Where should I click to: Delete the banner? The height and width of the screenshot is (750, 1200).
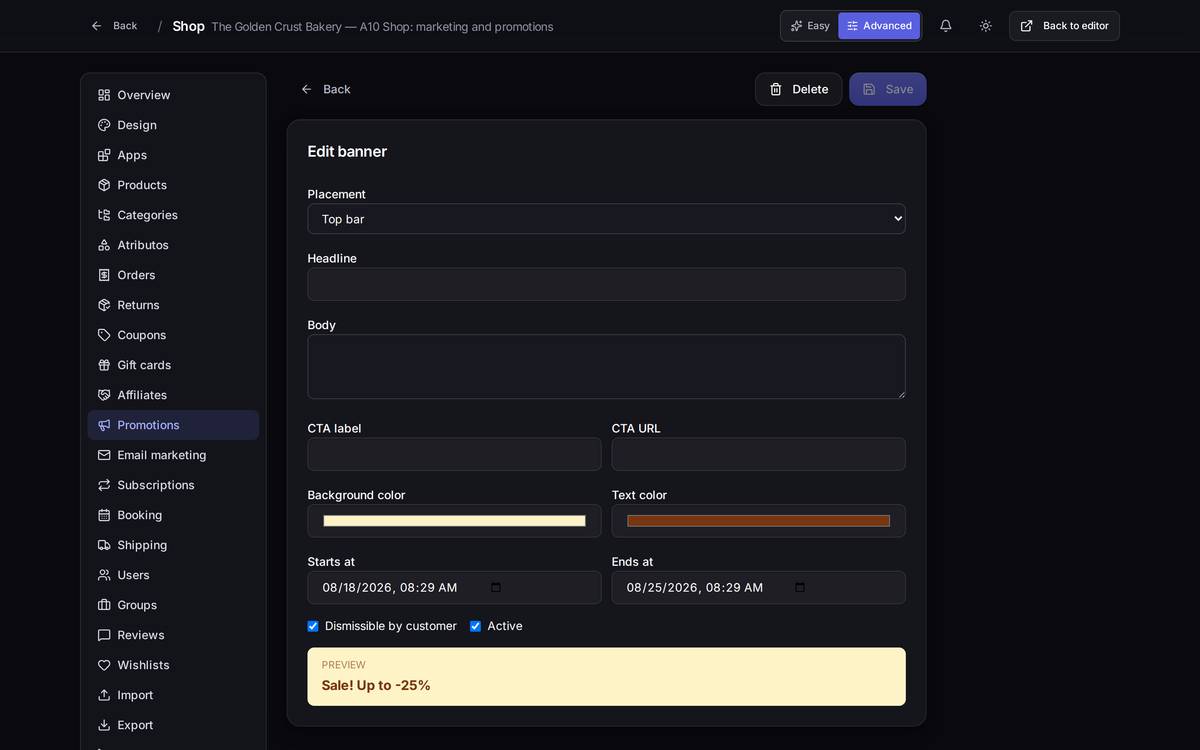coord(798,89)
